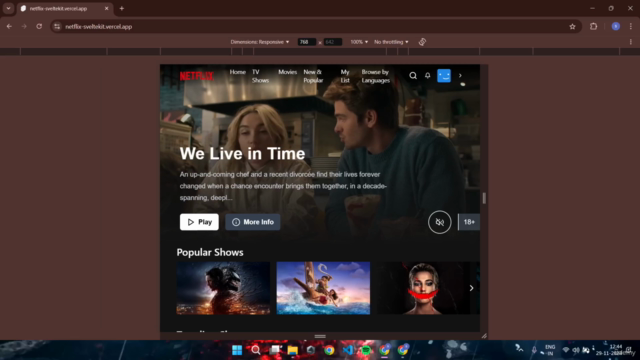The height and width of the screenshot is (360, 640).
Task: Toggle the muted trailer sound button
Action: click(440, 222)
